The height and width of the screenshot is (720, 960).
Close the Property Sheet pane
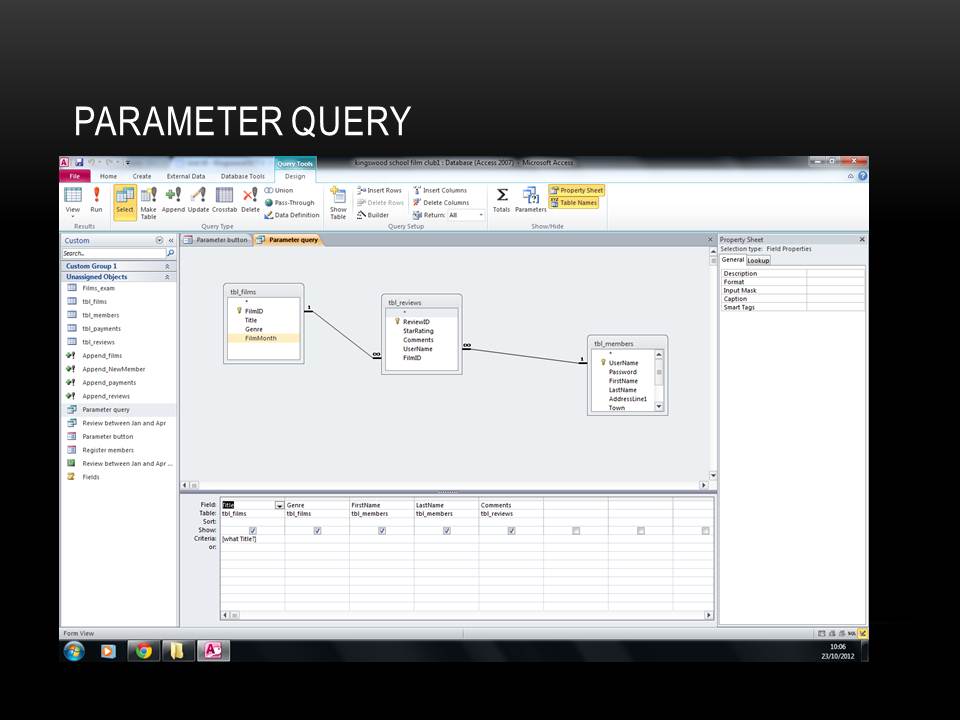pos(862,239)
